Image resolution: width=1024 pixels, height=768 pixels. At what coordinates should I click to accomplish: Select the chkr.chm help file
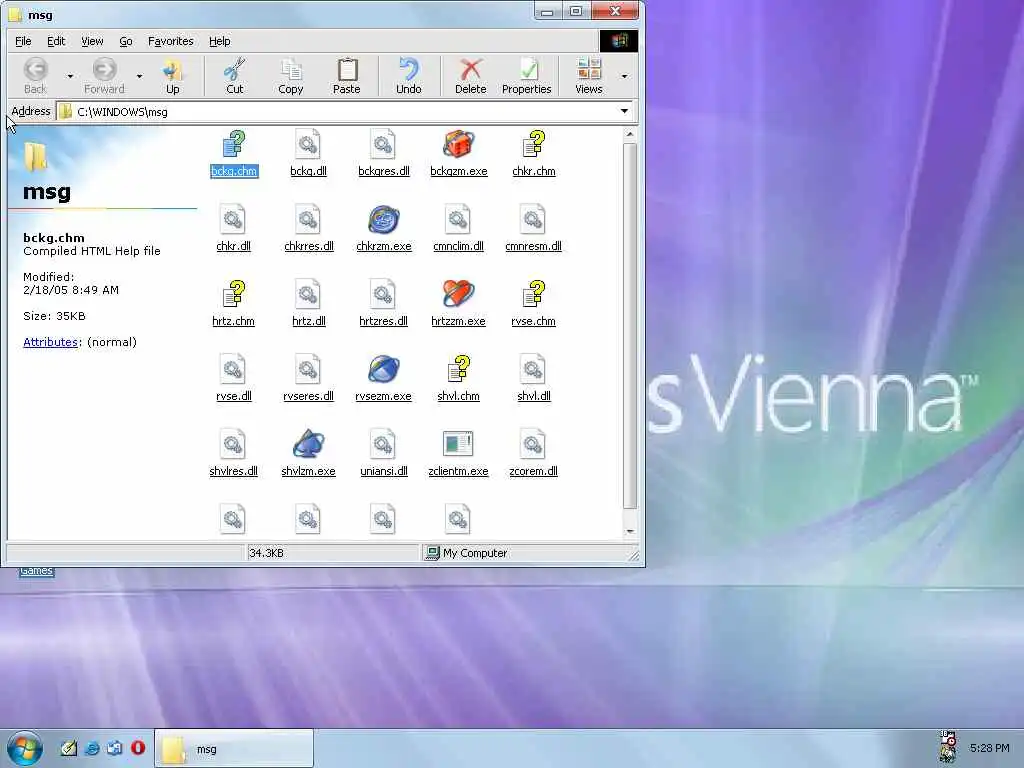[534, 154]
